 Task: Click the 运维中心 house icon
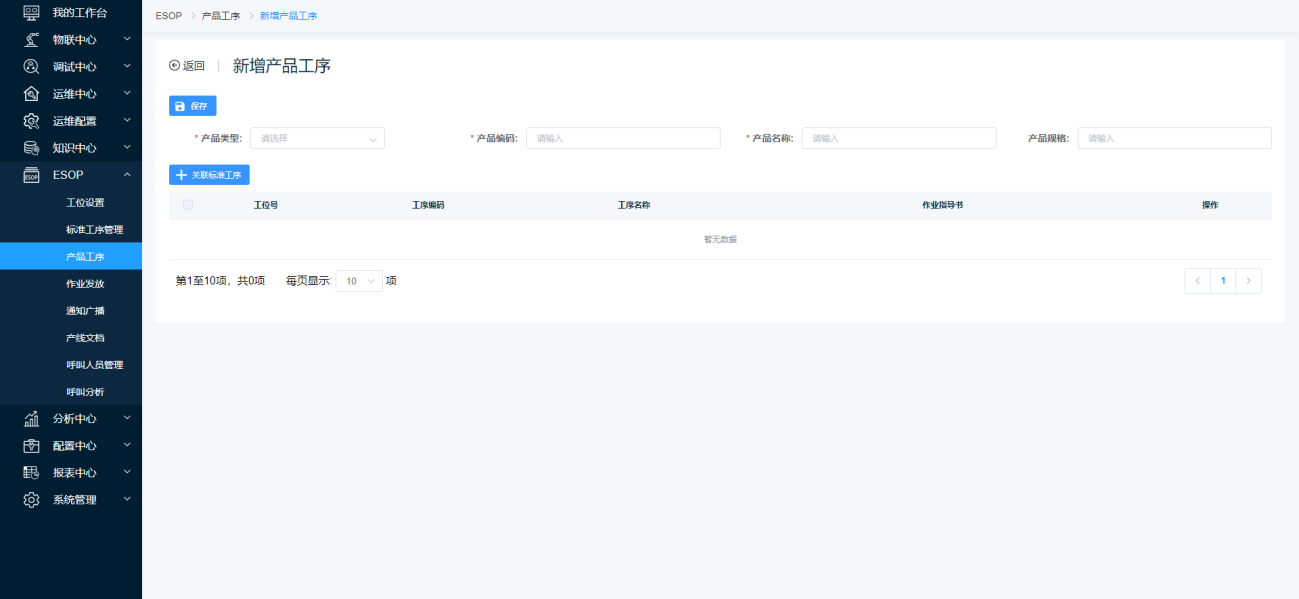point(31,94)
